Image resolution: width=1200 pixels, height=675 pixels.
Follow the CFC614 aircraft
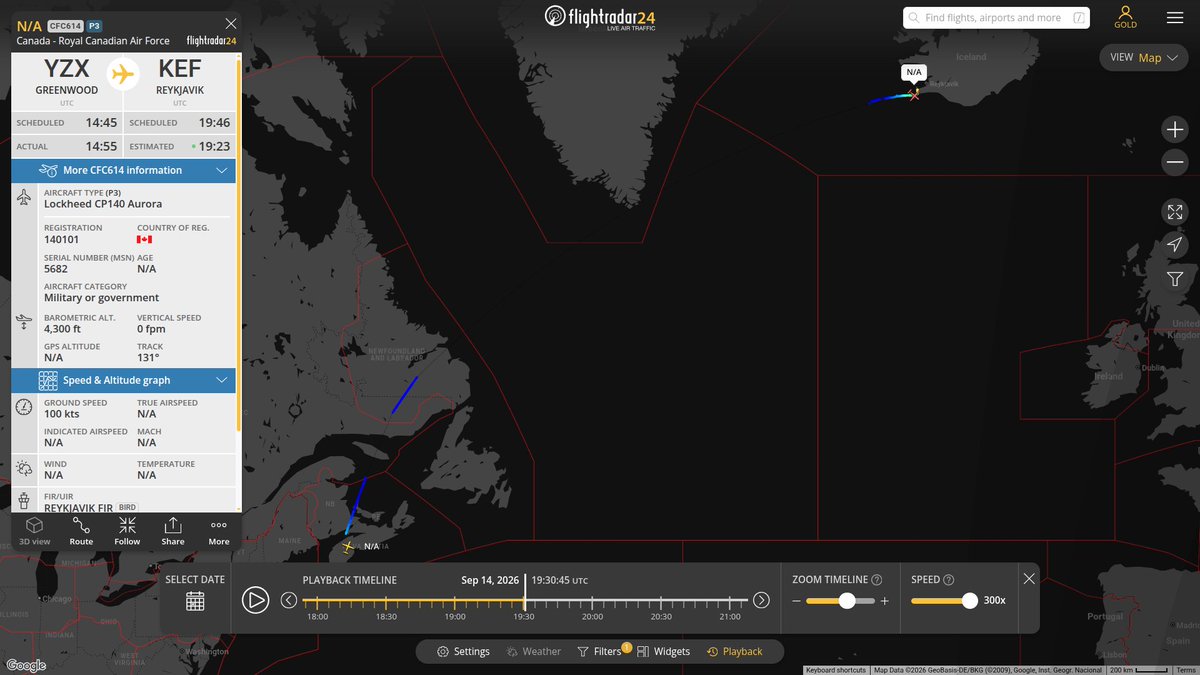tap(127, 530)
